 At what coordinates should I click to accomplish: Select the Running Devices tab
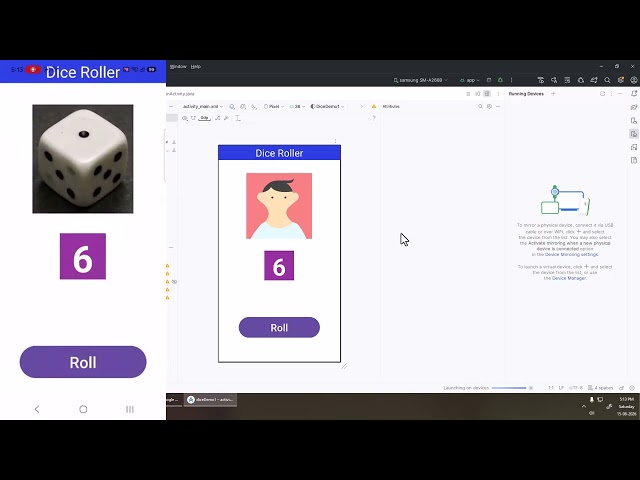[x=526, y=94]
